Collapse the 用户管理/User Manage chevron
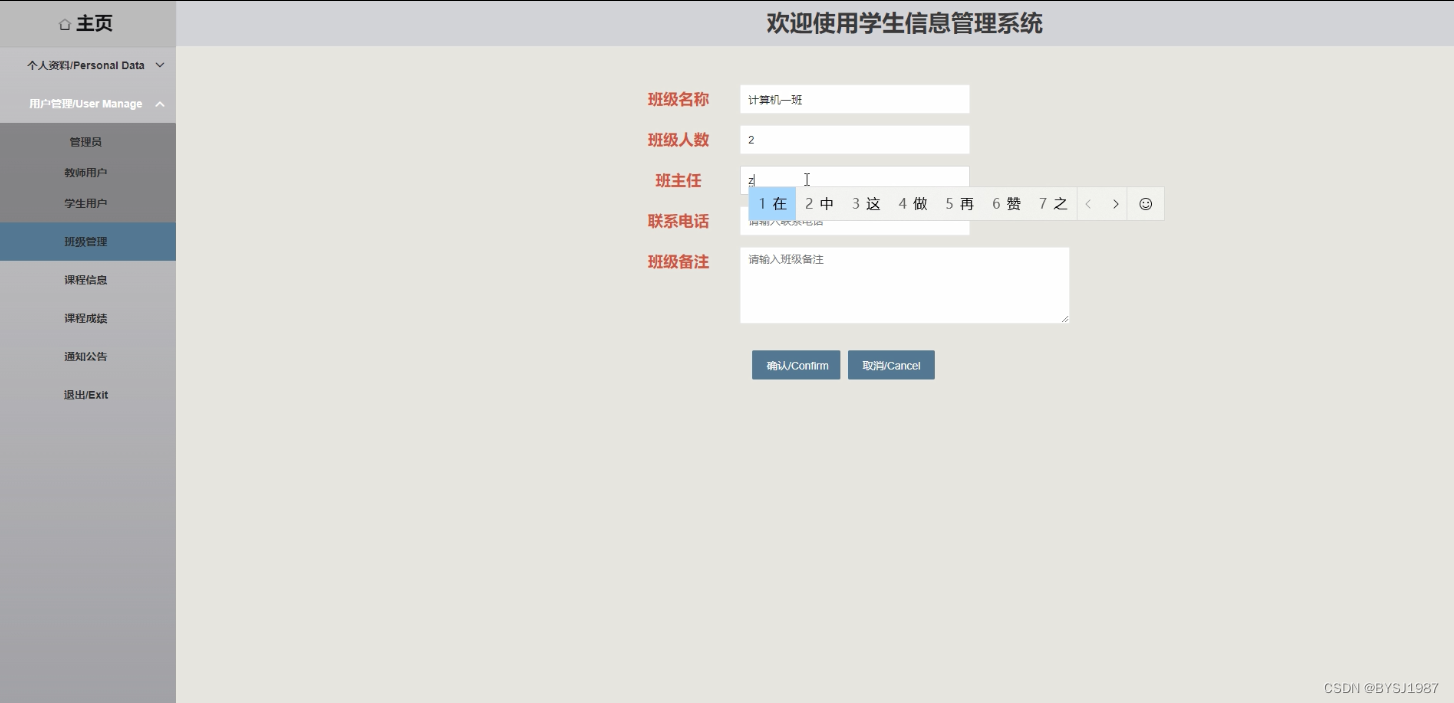This screenshot has height=703, width=1454. point(160,104)
